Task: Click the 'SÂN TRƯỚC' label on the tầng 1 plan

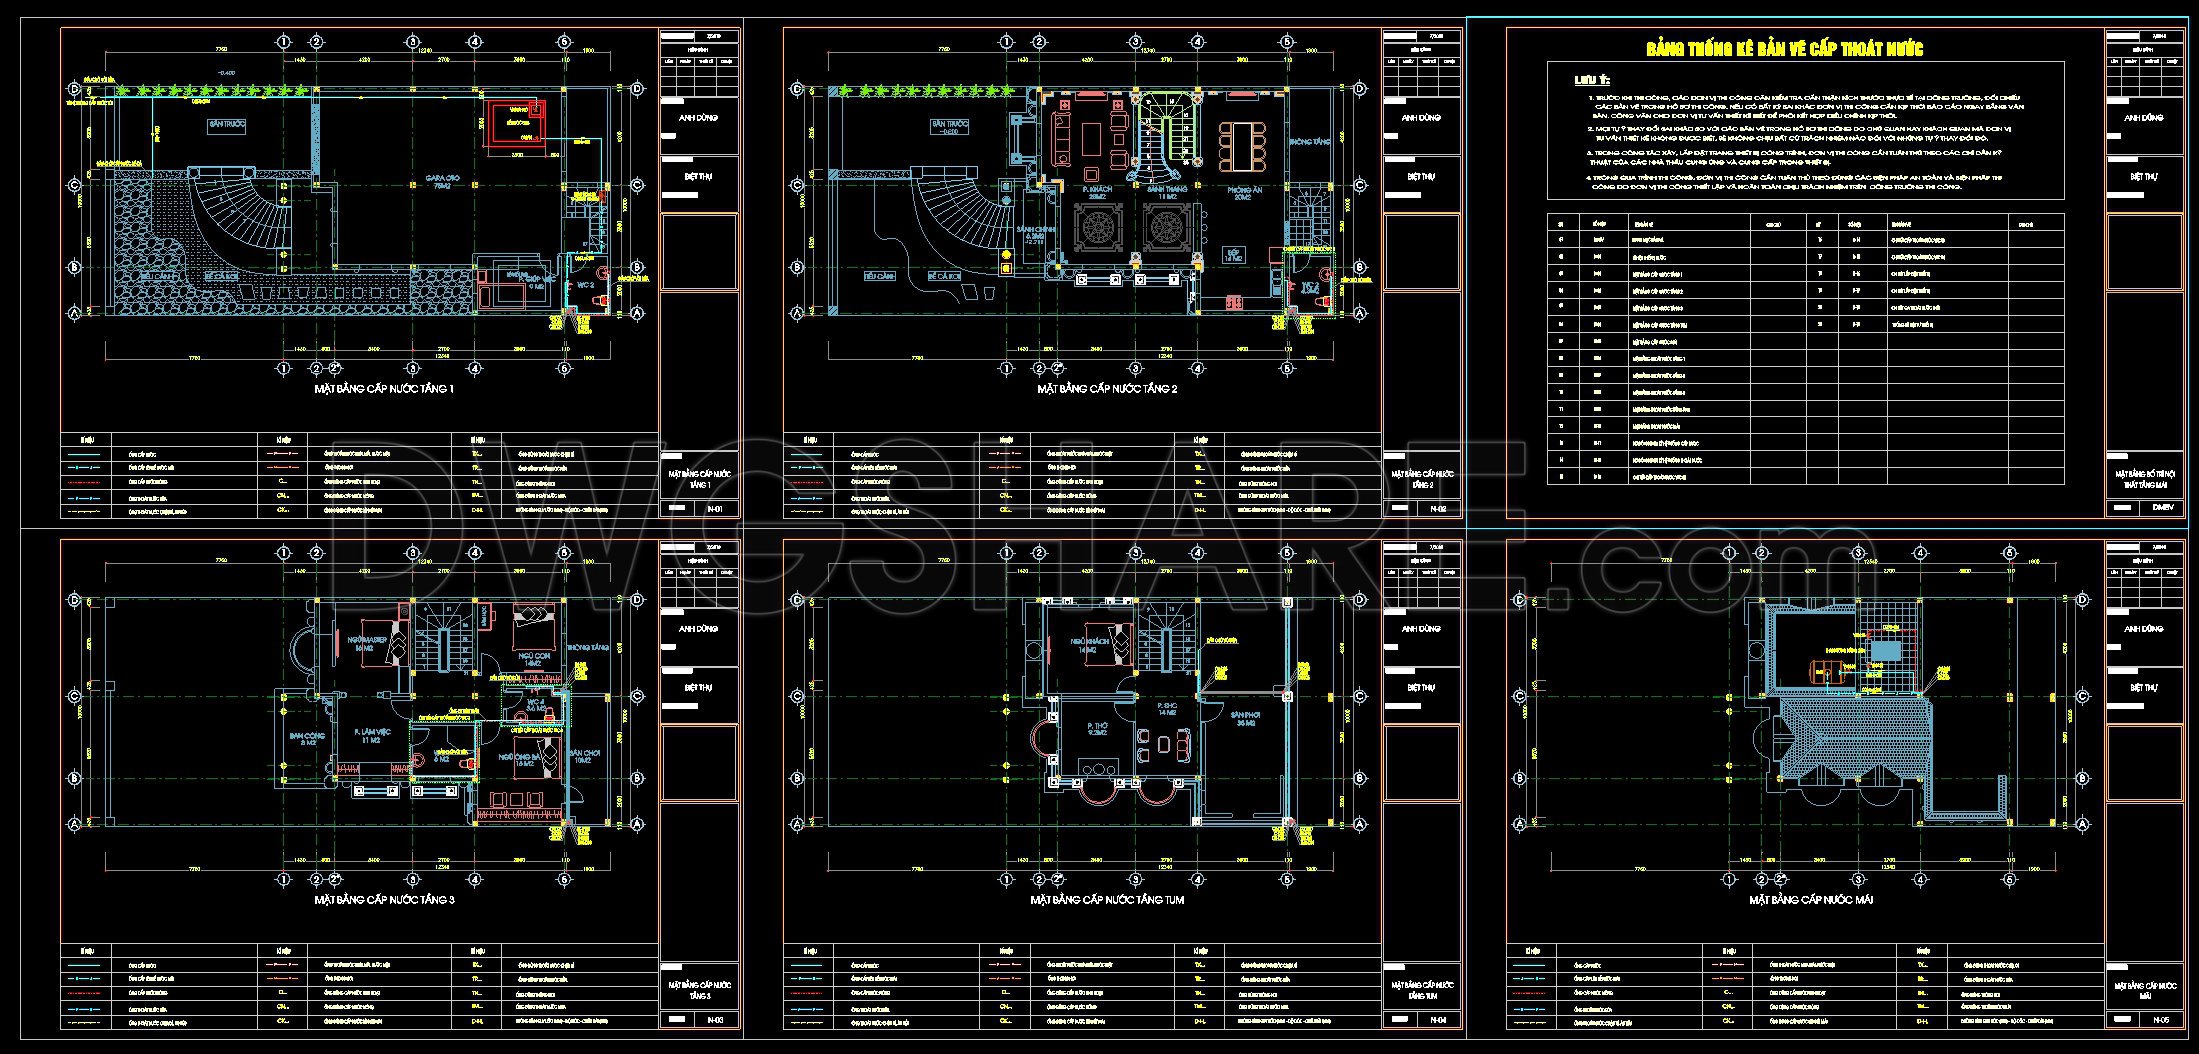Action: [227, 124]
